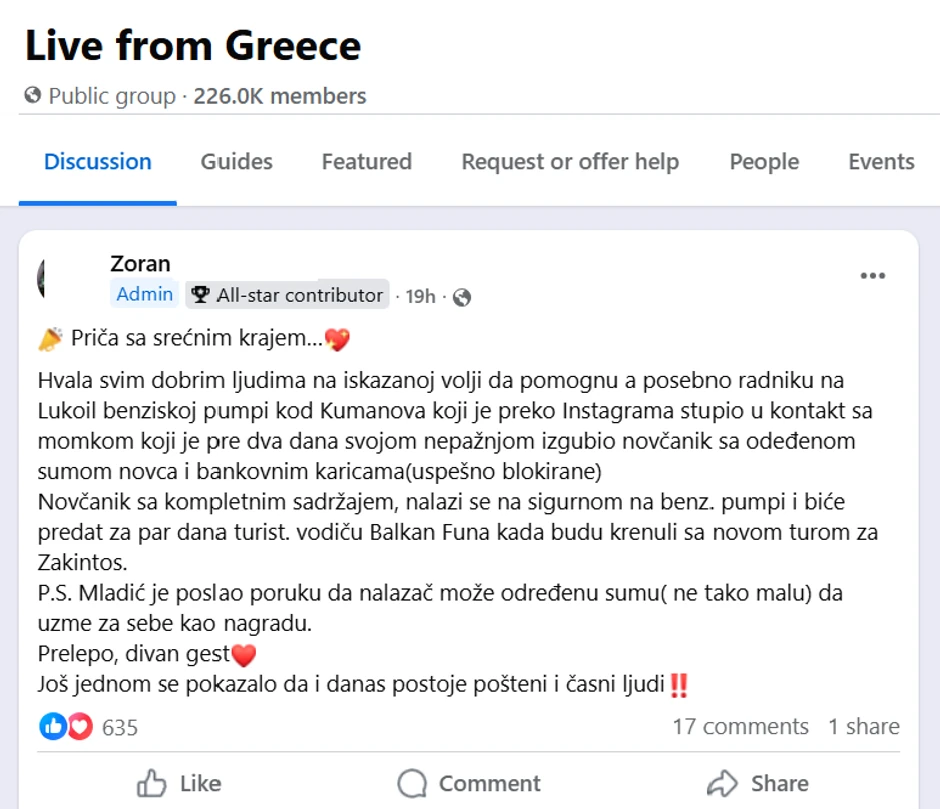Image resolution: width=940 pixels, height=809 pixels.
Task: Open the People tab
Action: pyautogui.click(x=764, y=161)
